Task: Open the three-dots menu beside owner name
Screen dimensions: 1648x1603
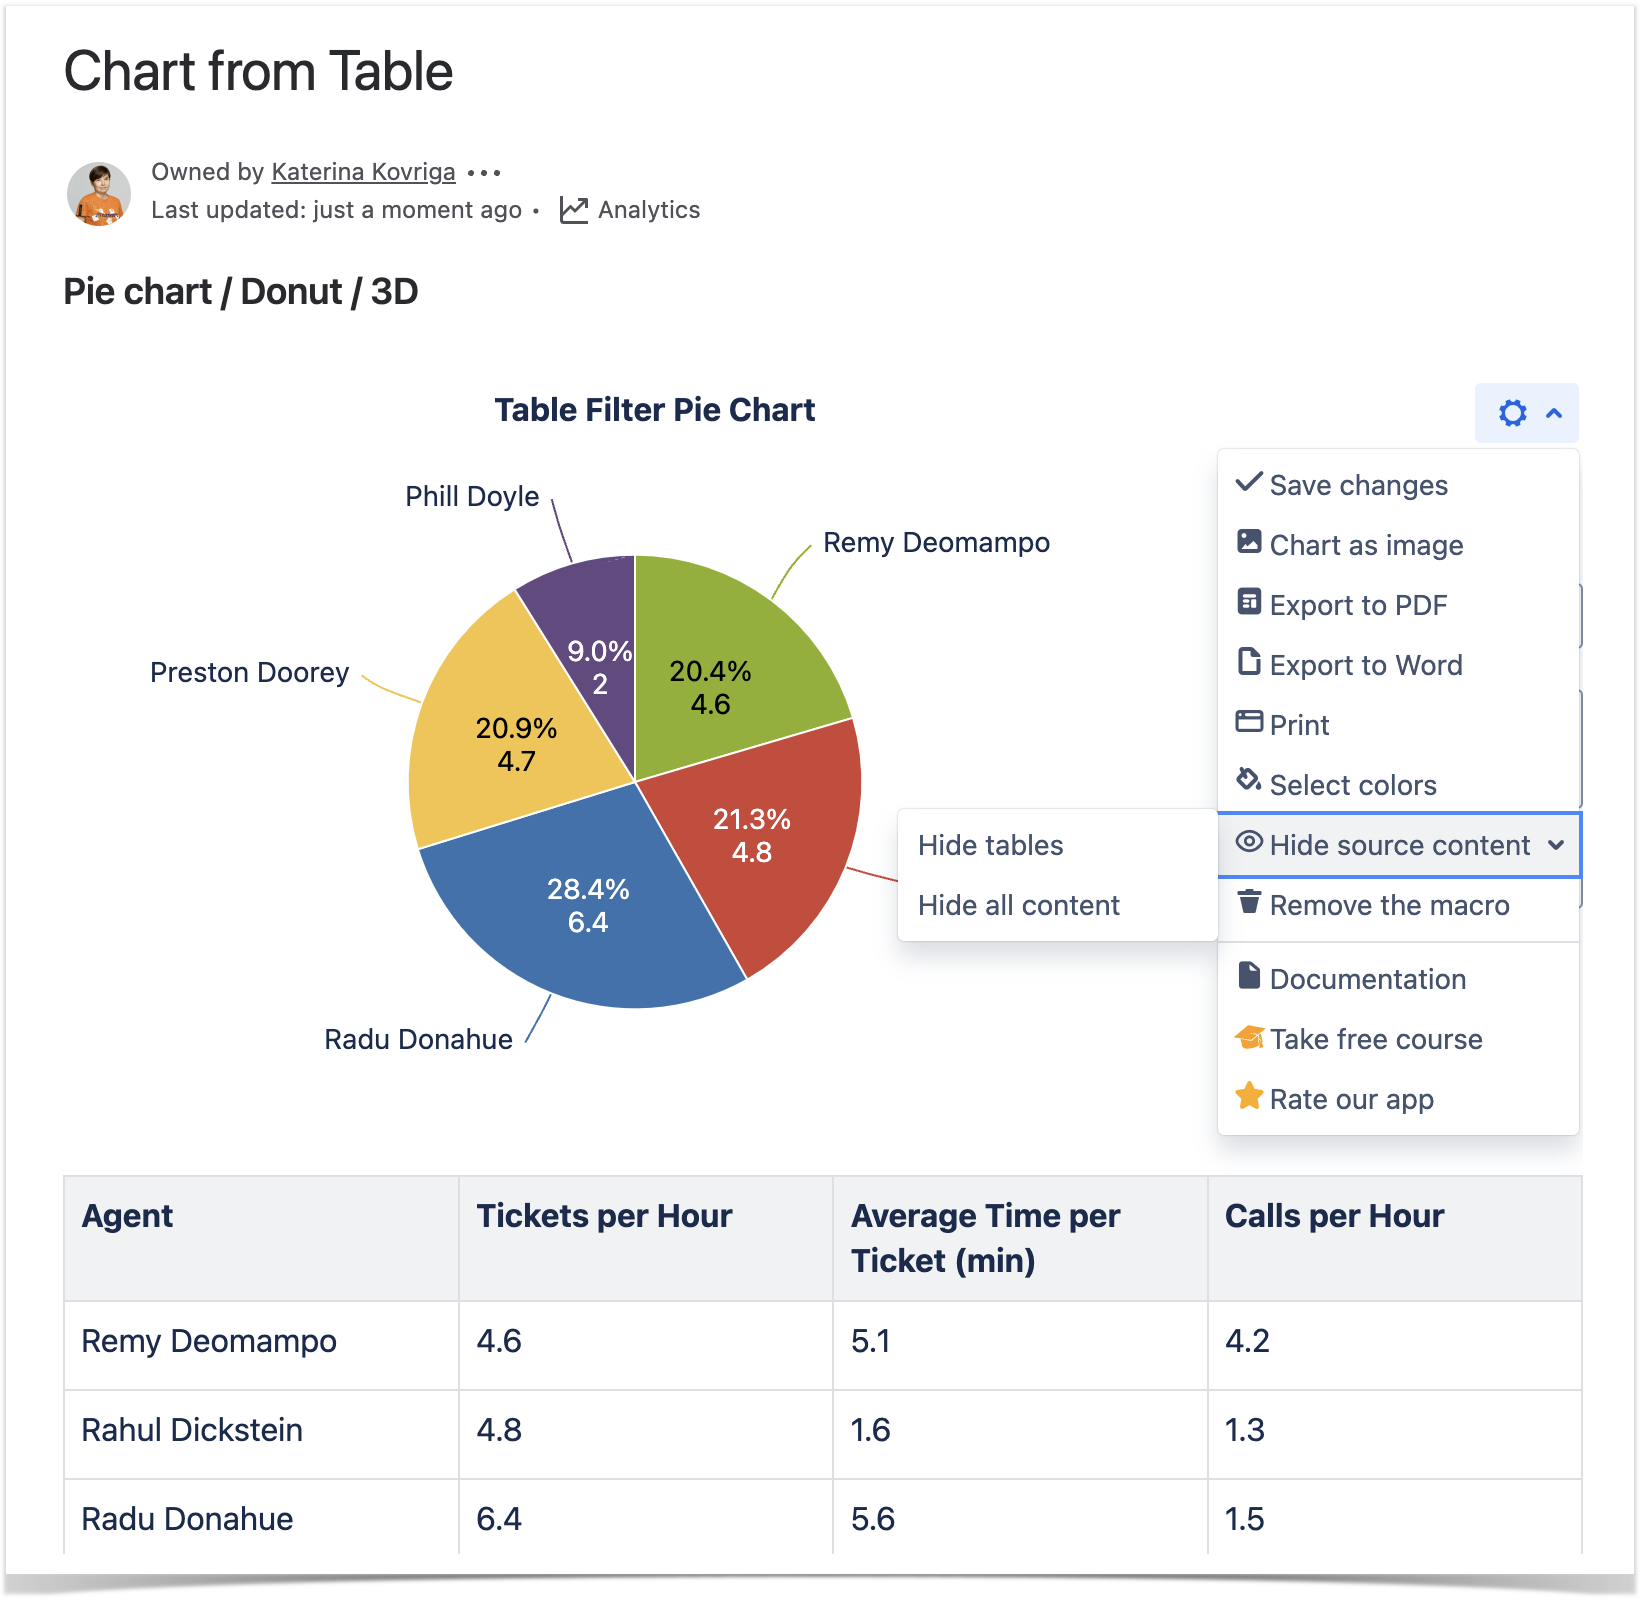Action: pos(484,173)
